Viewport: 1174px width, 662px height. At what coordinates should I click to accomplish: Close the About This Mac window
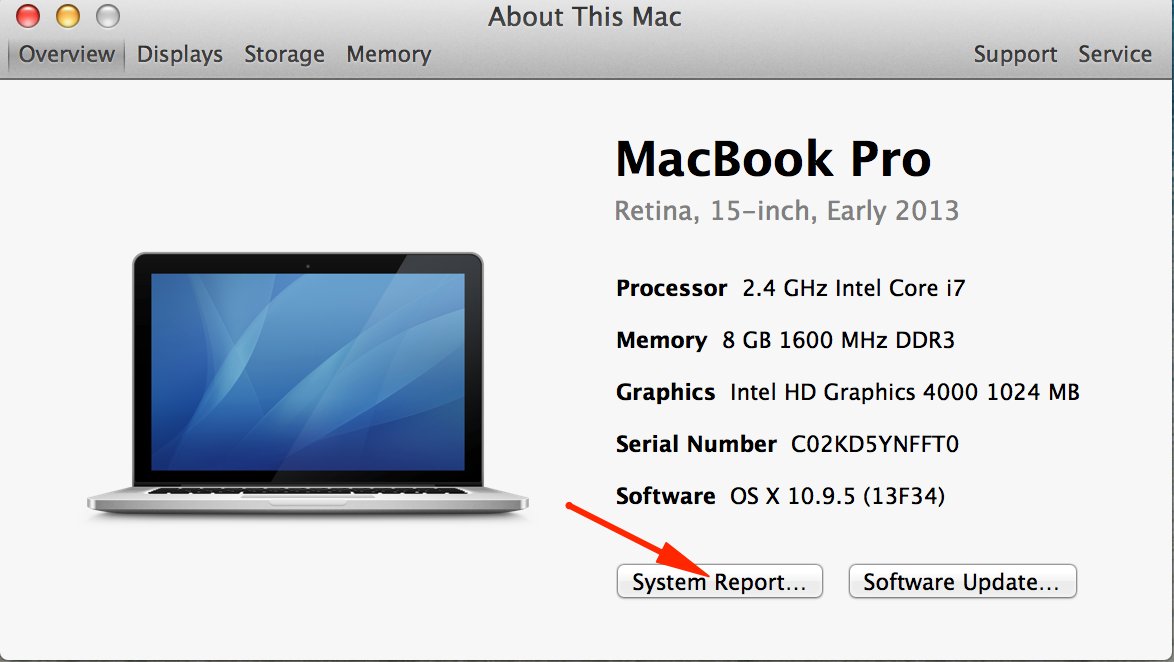29,16
